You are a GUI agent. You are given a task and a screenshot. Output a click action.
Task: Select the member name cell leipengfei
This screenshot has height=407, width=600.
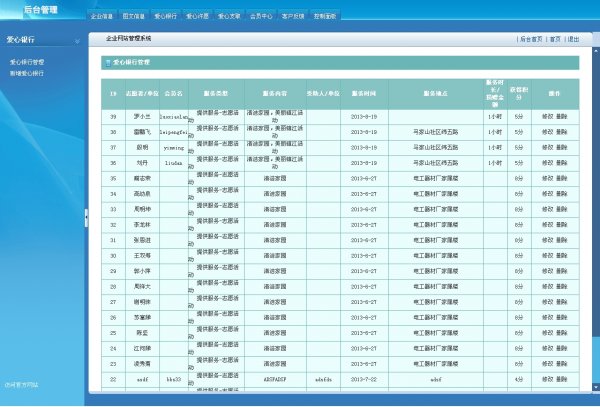point(174,132)
